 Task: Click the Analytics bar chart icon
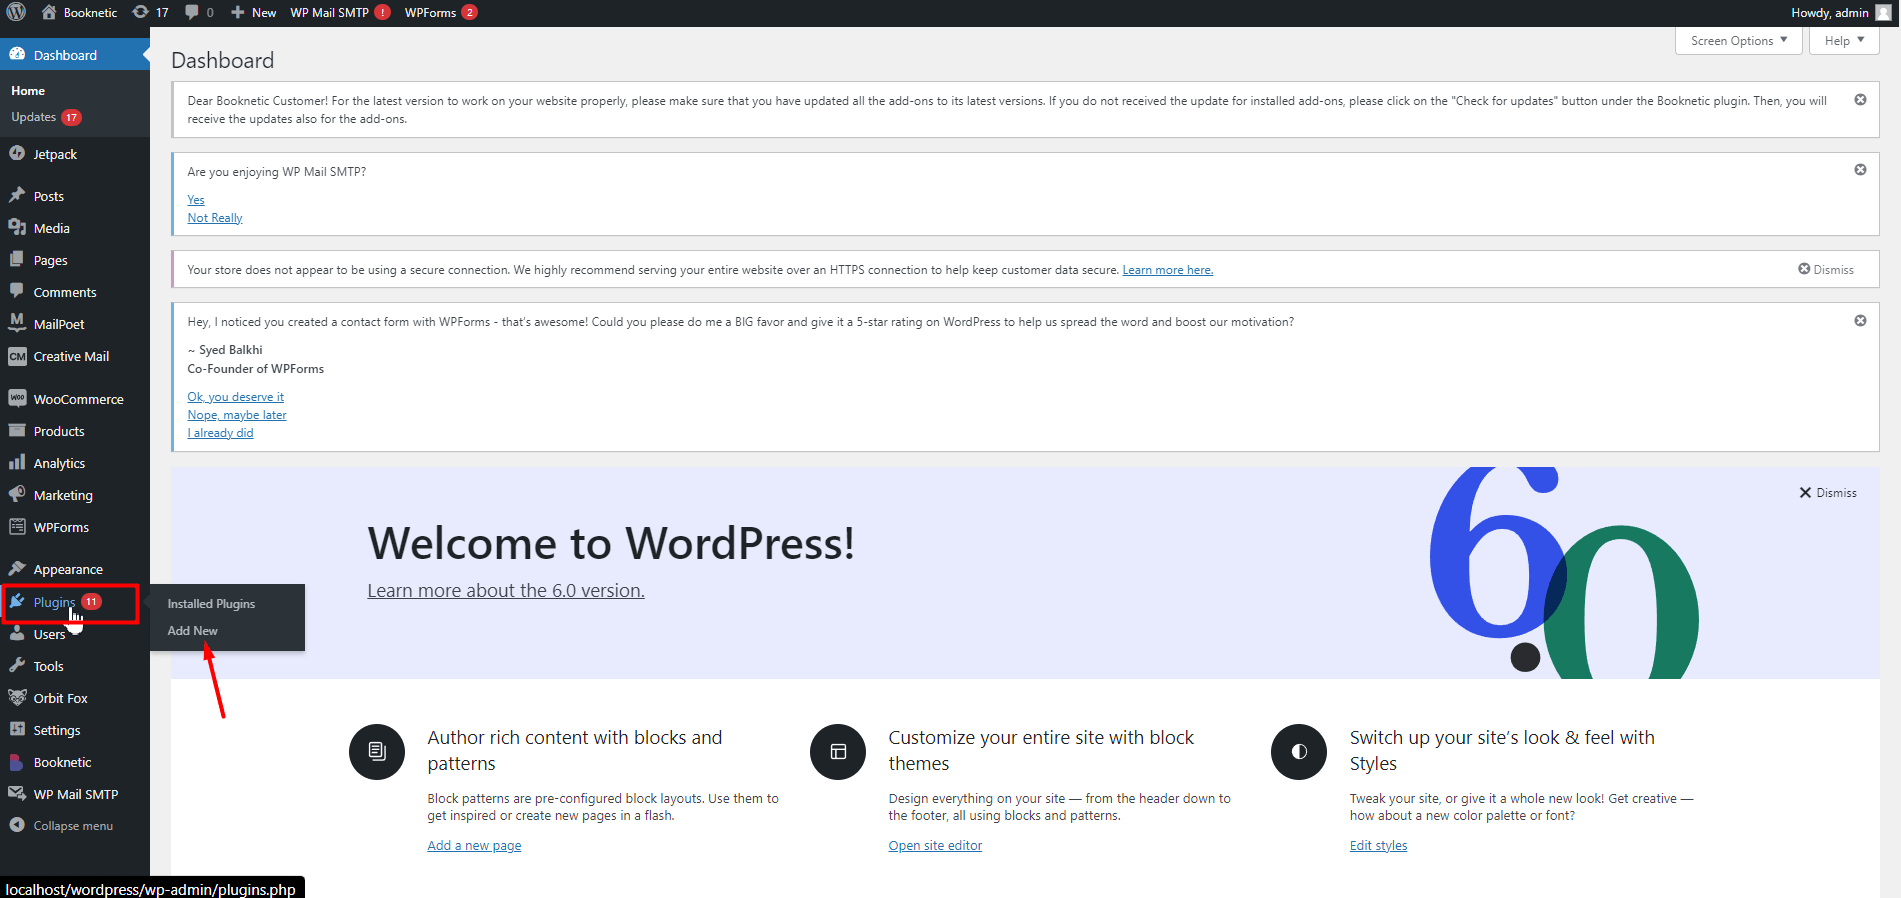click(17, 462)
